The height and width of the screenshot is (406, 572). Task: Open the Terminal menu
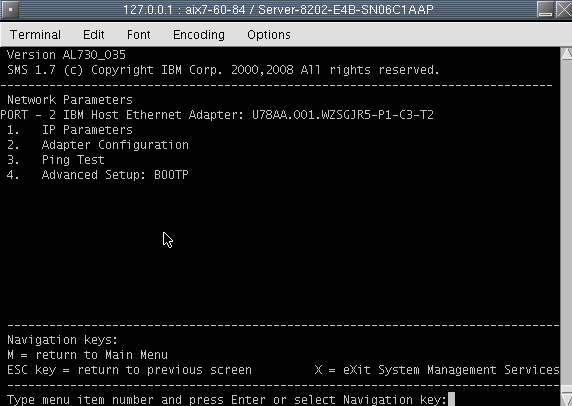point(35,35)
